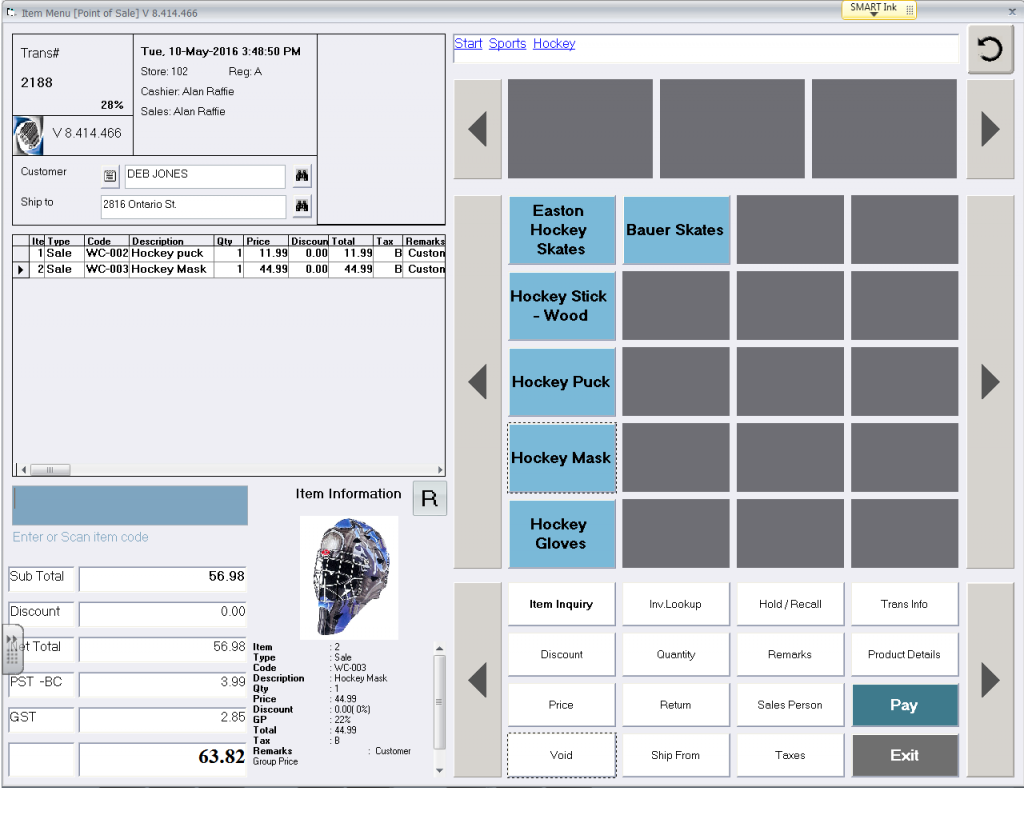Choose the Bauer Skates category
This screenshot has height=819, width=1024.
tap(676, 230)
